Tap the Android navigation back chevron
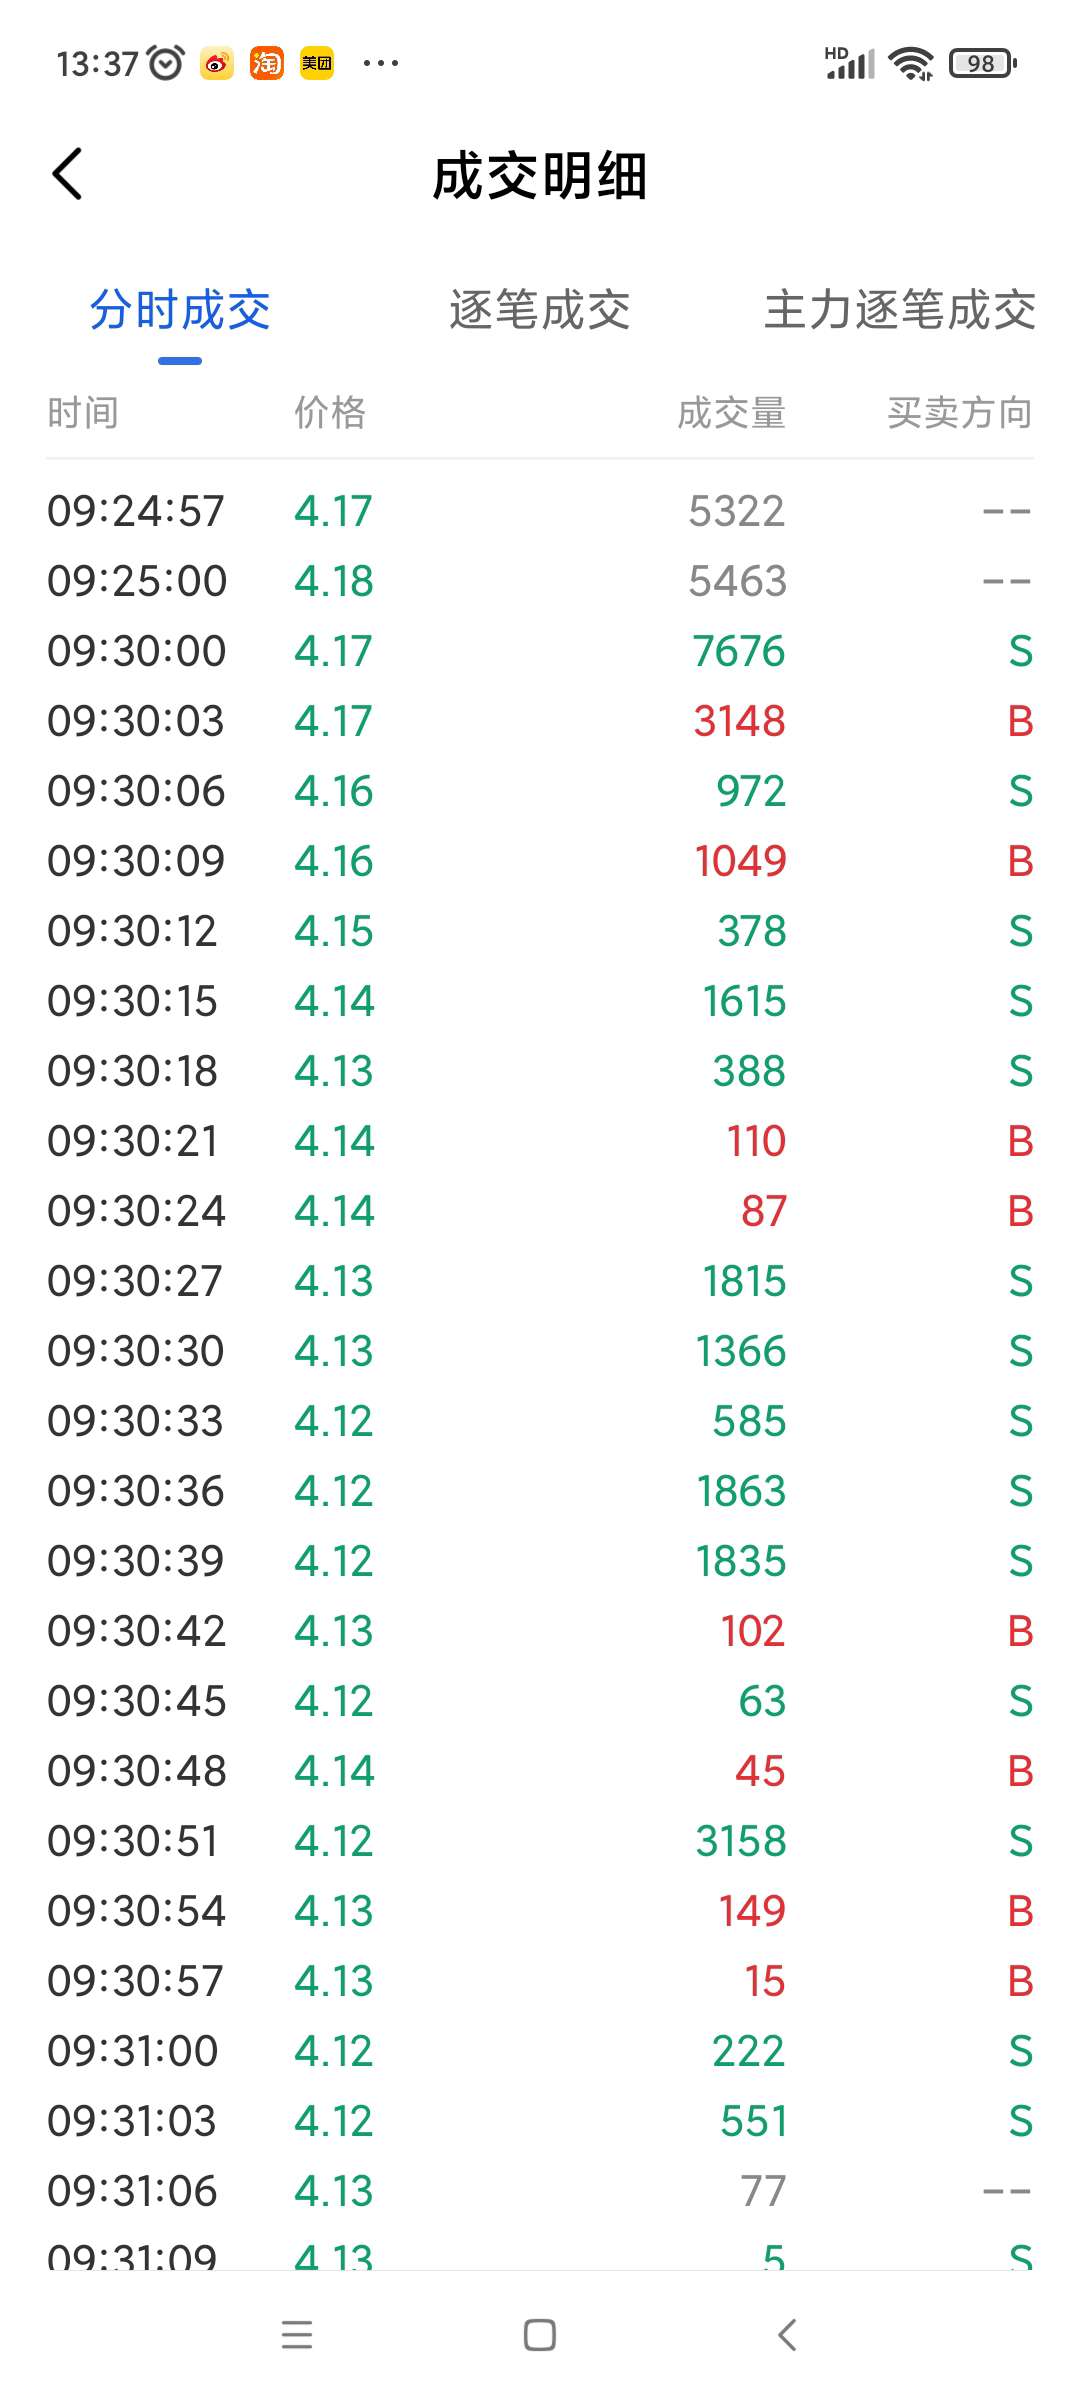Viewport: 1080px width, 2400px height. pos(787,2335)
